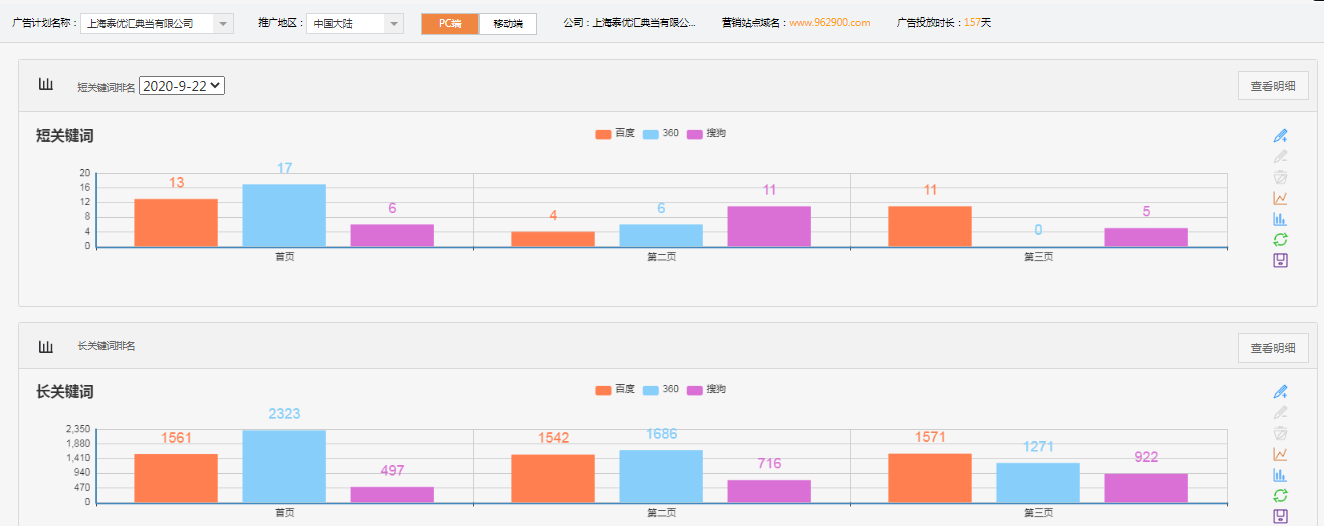
Task: Toggle the 搜狗 legend in short keyword chart
Action: tap(706, 134)
